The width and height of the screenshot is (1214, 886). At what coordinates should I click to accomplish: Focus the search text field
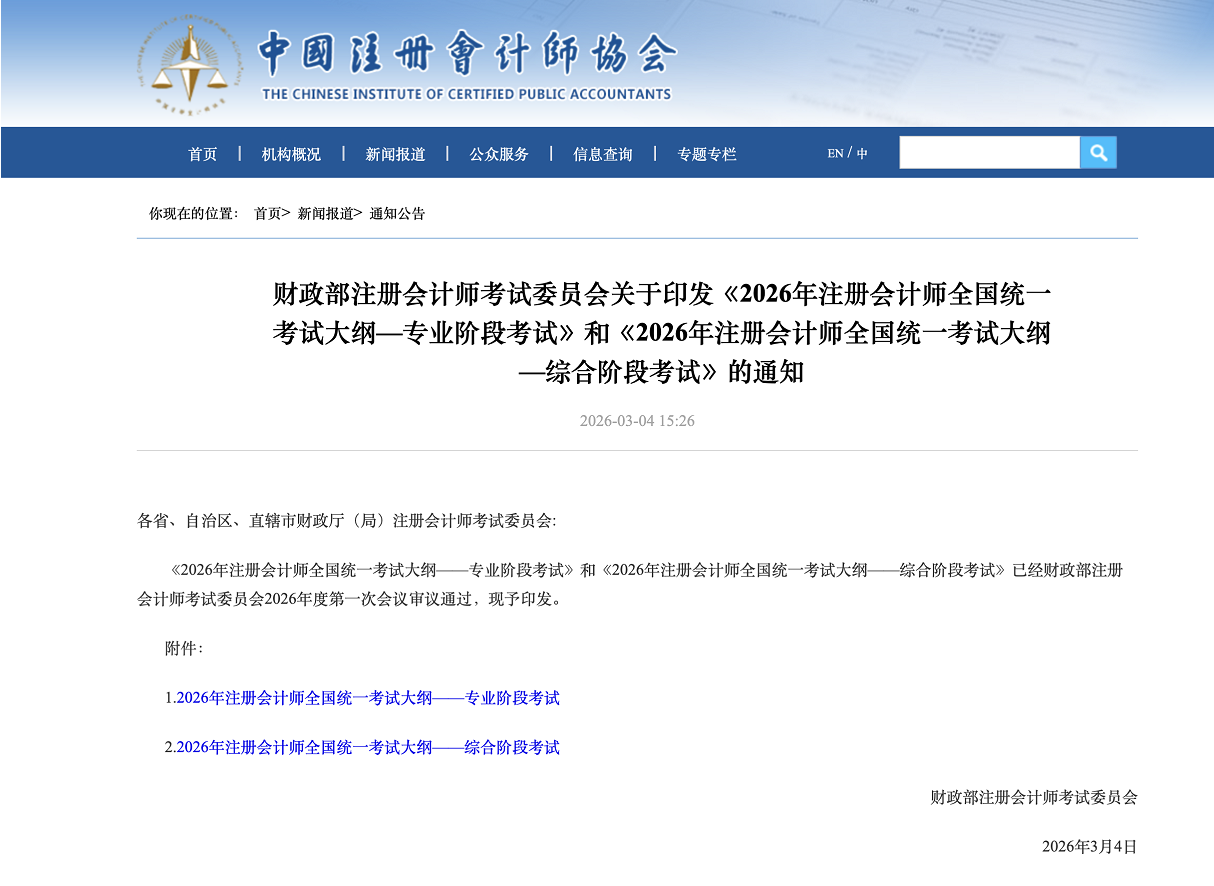[988, 153]
